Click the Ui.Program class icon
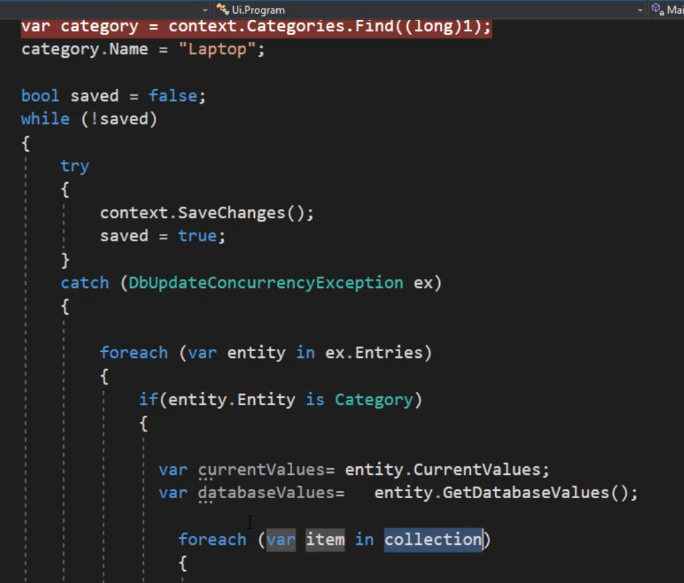The height and width of the screenshot is (583, 684). pyautogui.click(x=222, y=9)
